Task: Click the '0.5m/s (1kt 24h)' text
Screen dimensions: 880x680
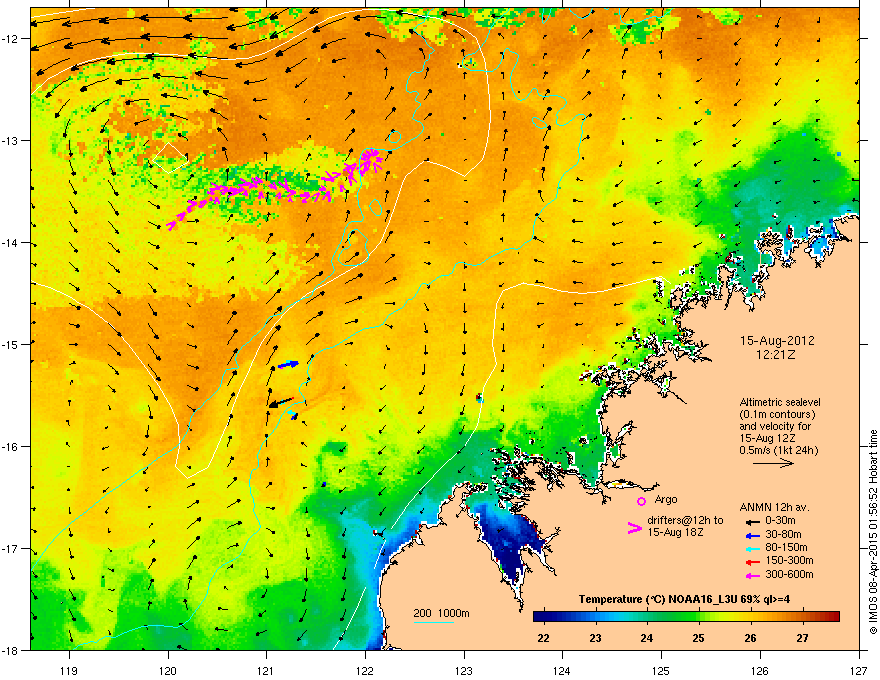Action: [779, 450]
